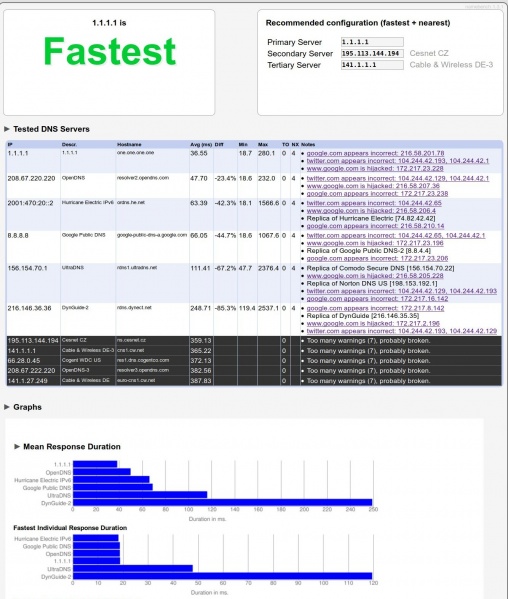Open link www.google.com is hijacked: 172.217.23.228
Screen dimensions: 508x599
(375, 168)
